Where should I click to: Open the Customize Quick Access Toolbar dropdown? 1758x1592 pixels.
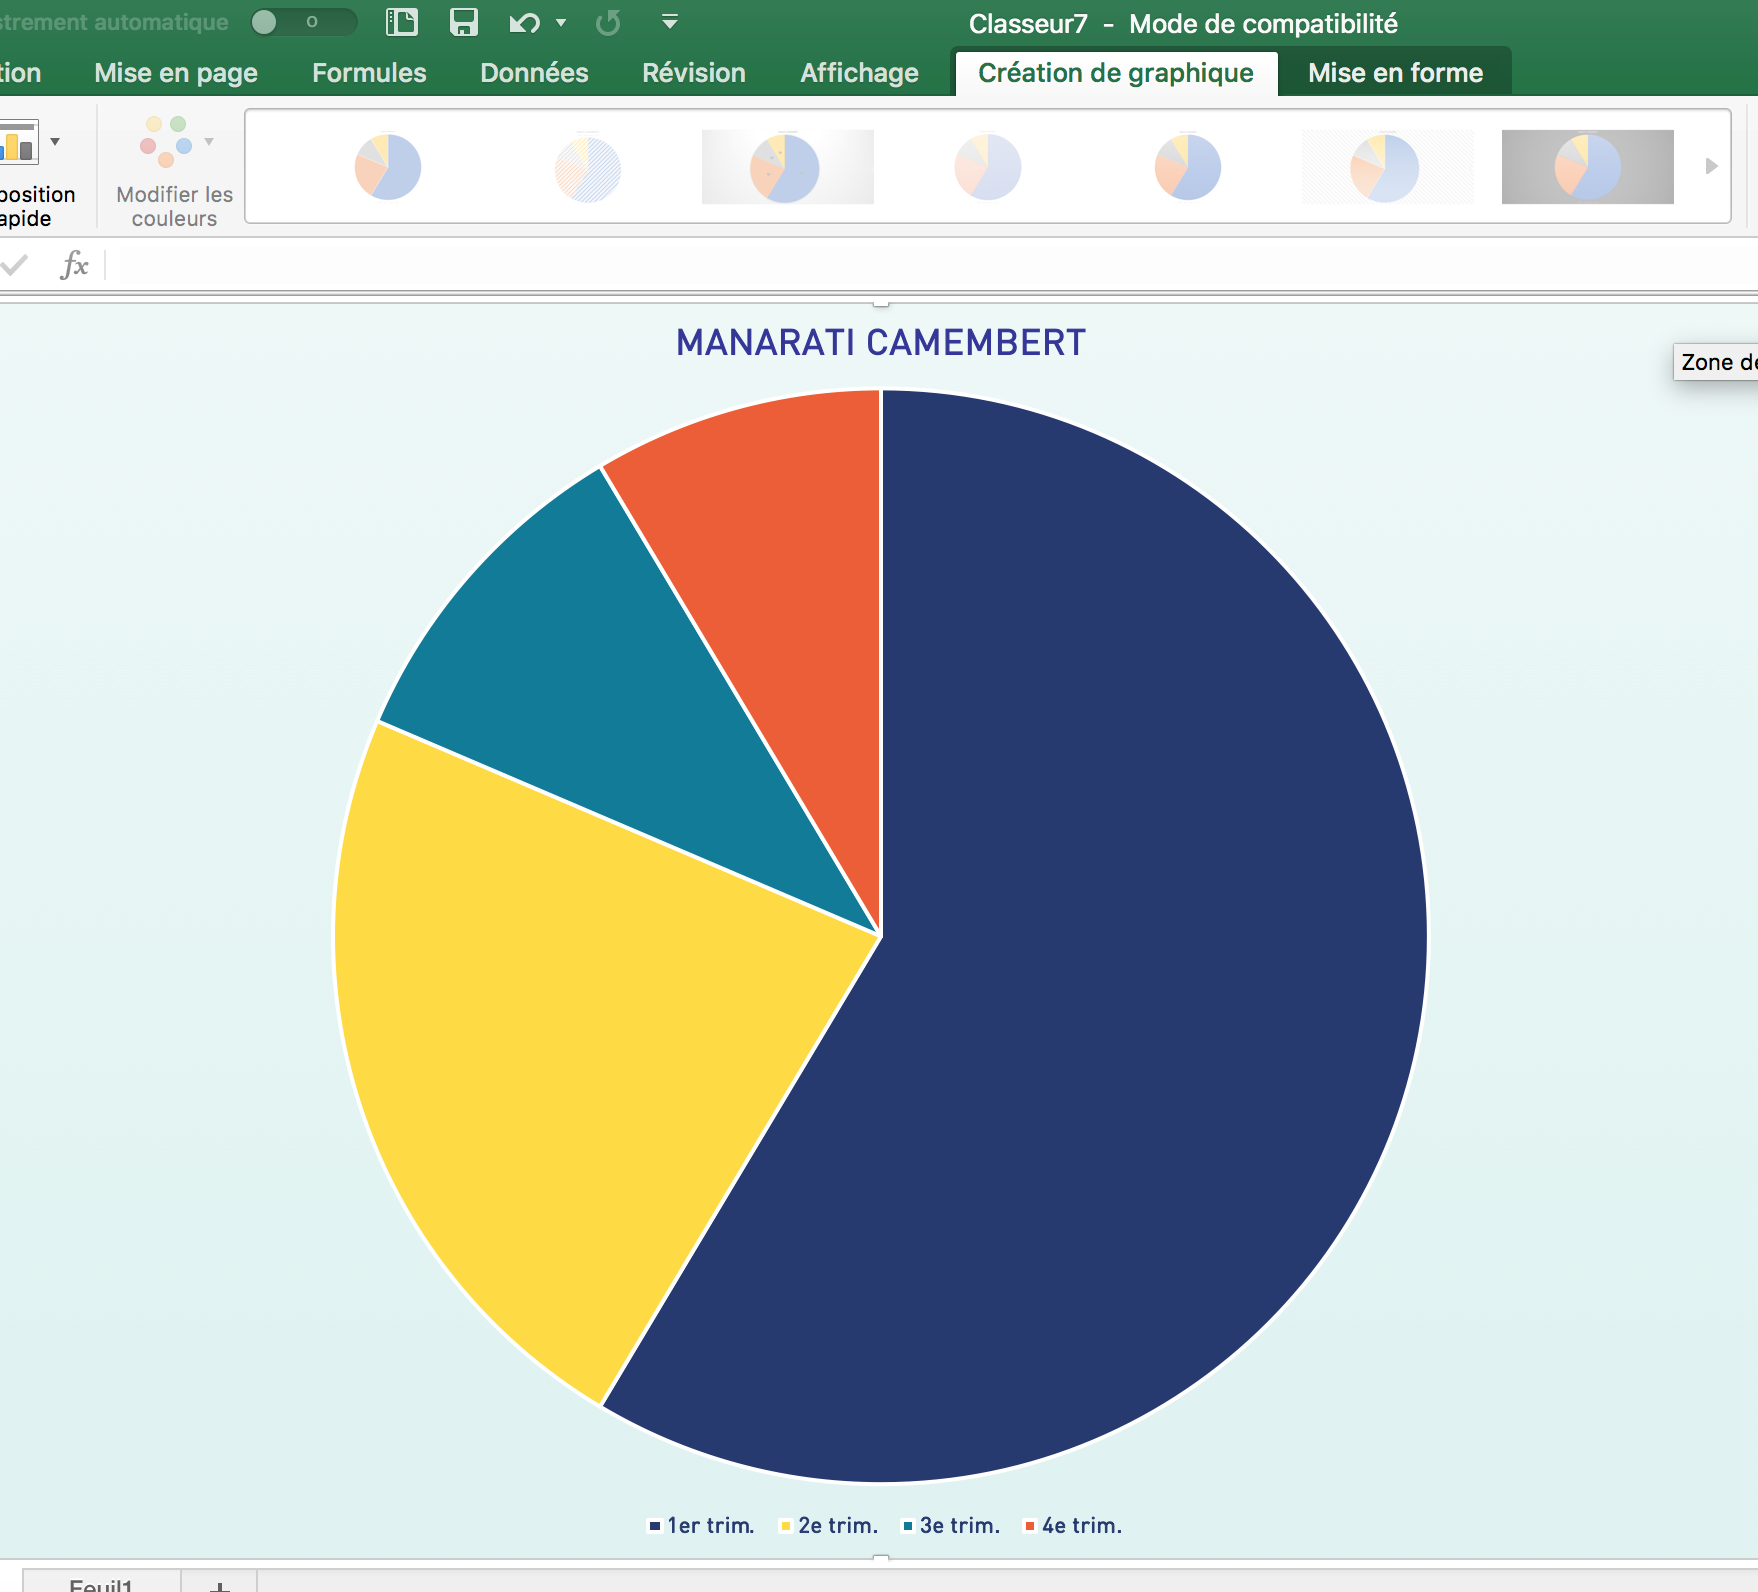[670, 22]
